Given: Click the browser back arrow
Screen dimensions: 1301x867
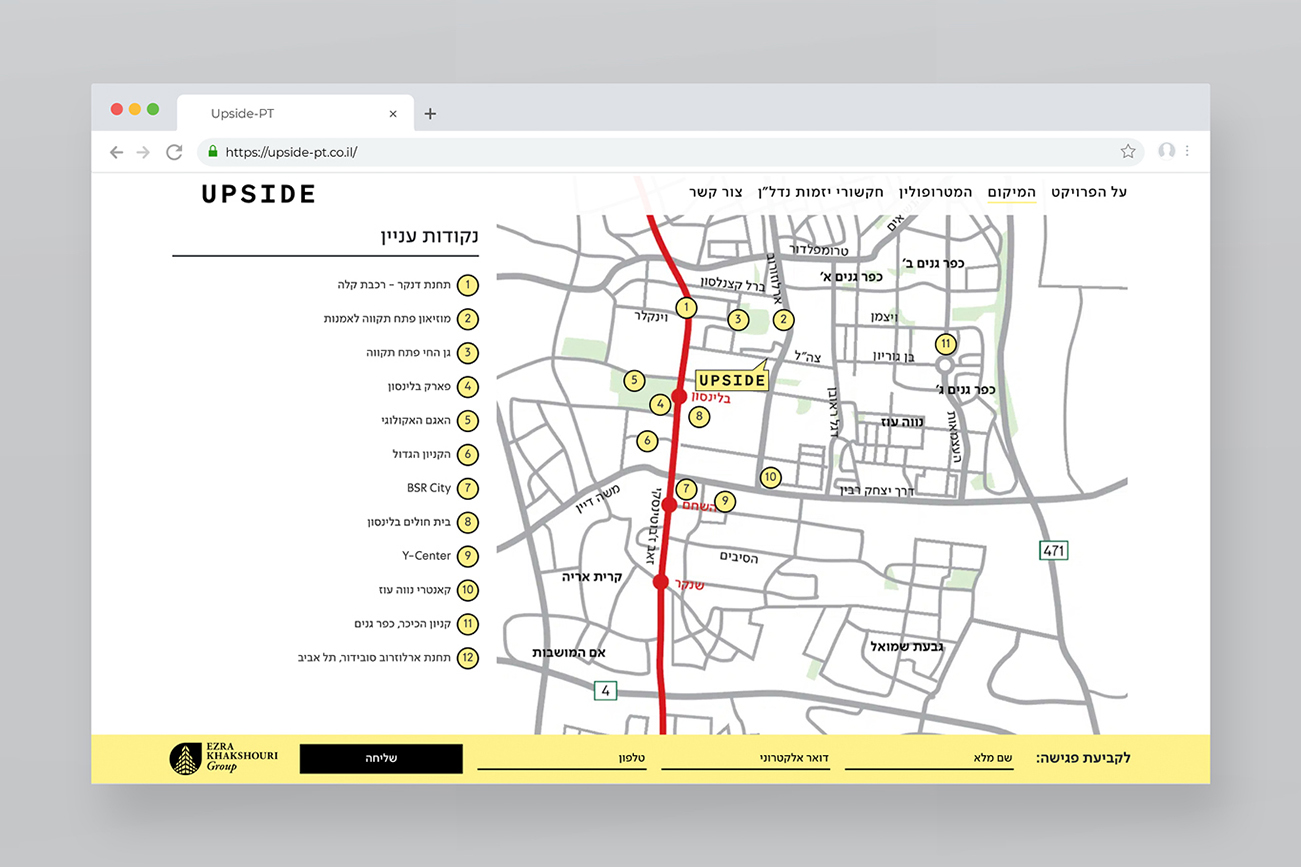Looking at the screenshot, I should coord(116,152).
